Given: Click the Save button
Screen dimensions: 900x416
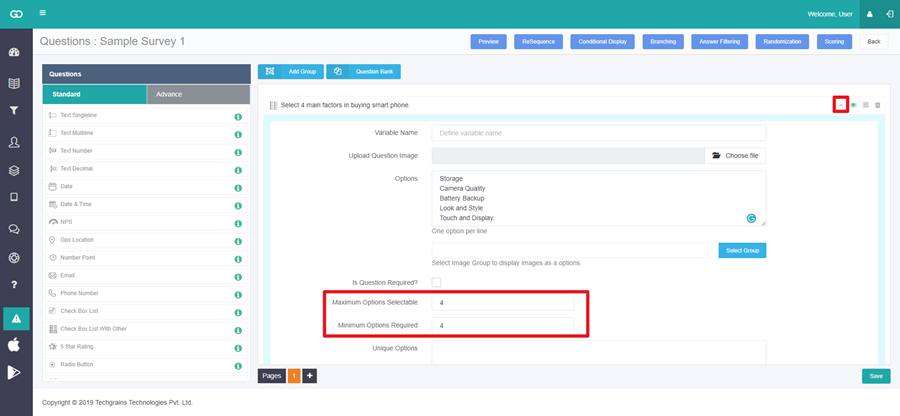Looking at the screenshot, I should tap(876, 376).
